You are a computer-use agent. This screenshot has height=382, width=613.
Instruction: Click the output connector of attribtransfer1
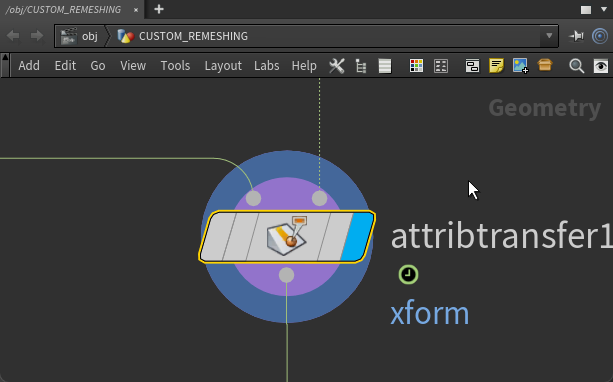pos(287,275)
